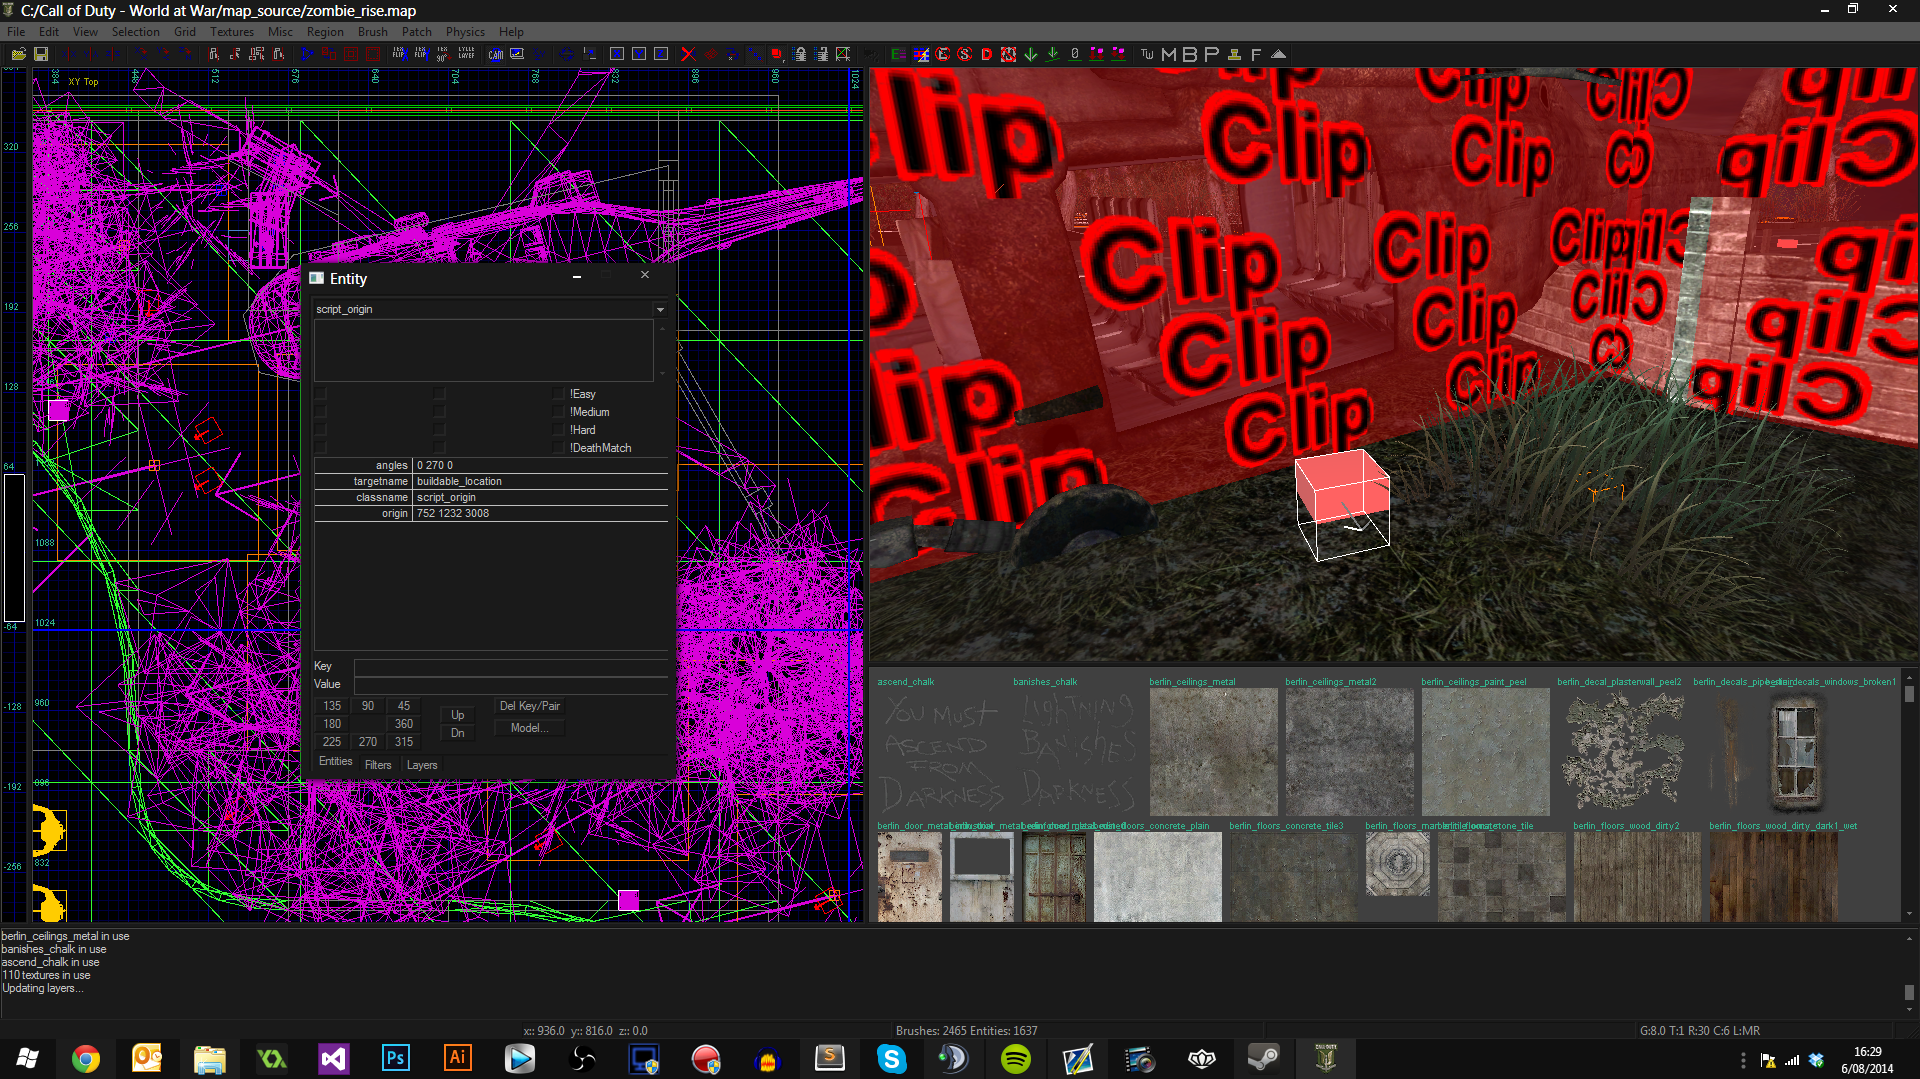
Task: Select the ascend_chalk texture thumbnail
Action: 941,752
